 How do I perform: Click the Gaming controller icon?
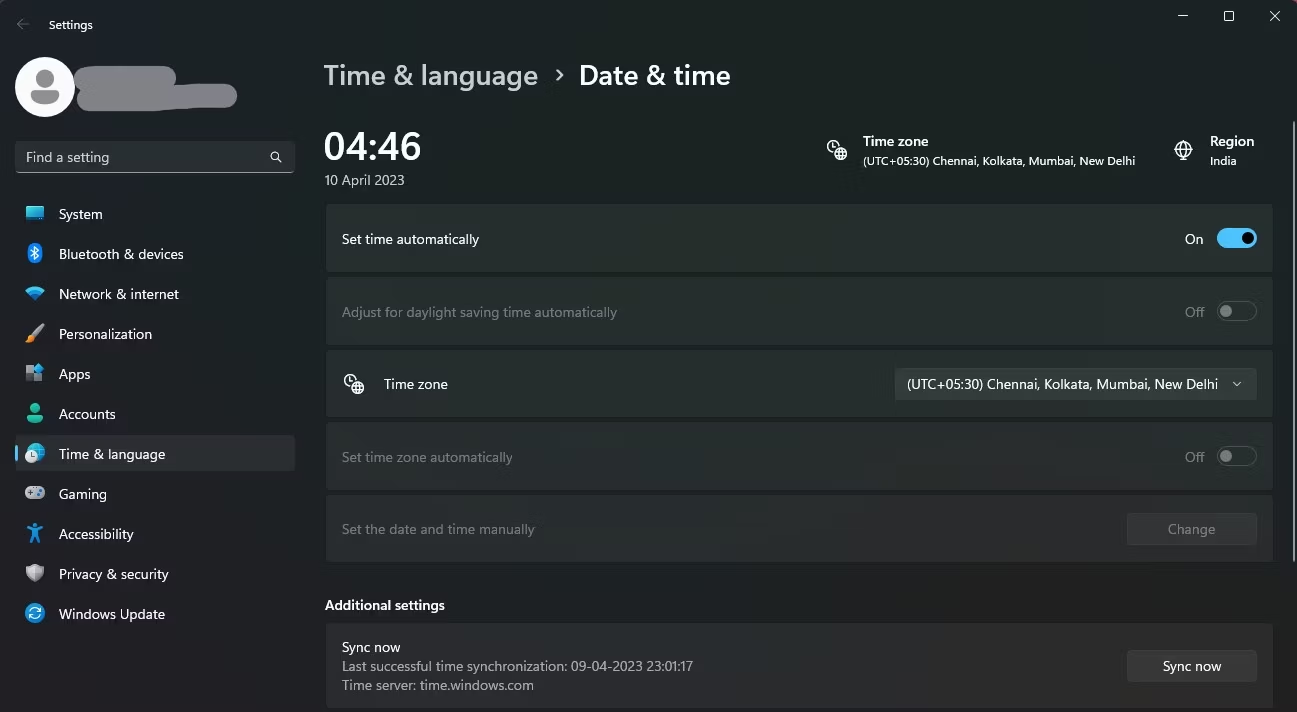(x=35, y=494)
